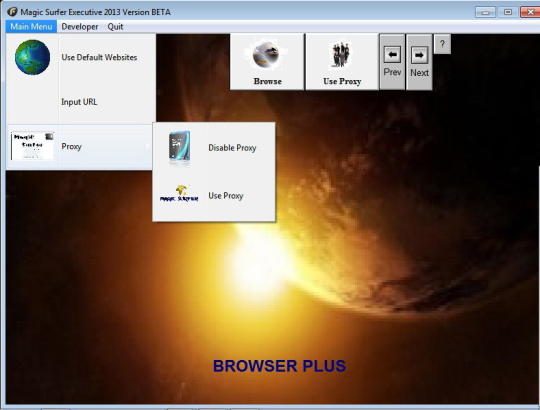This screenshot has height=410, width=540.
Task: Click the globe icon beside Default Websites
Action: point(32,57)
